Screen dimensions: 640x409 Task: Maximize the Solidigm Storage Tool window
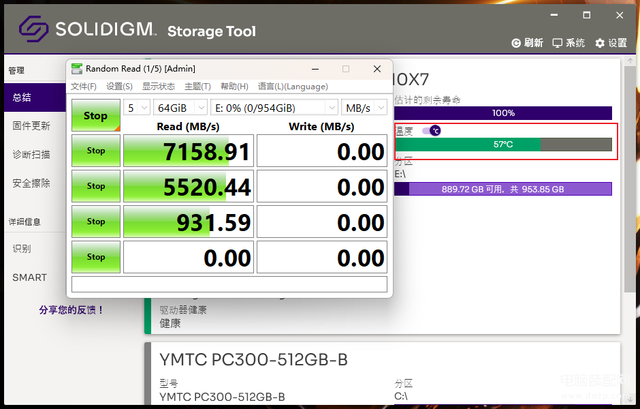pyautogui.click(x=587, y=16)
